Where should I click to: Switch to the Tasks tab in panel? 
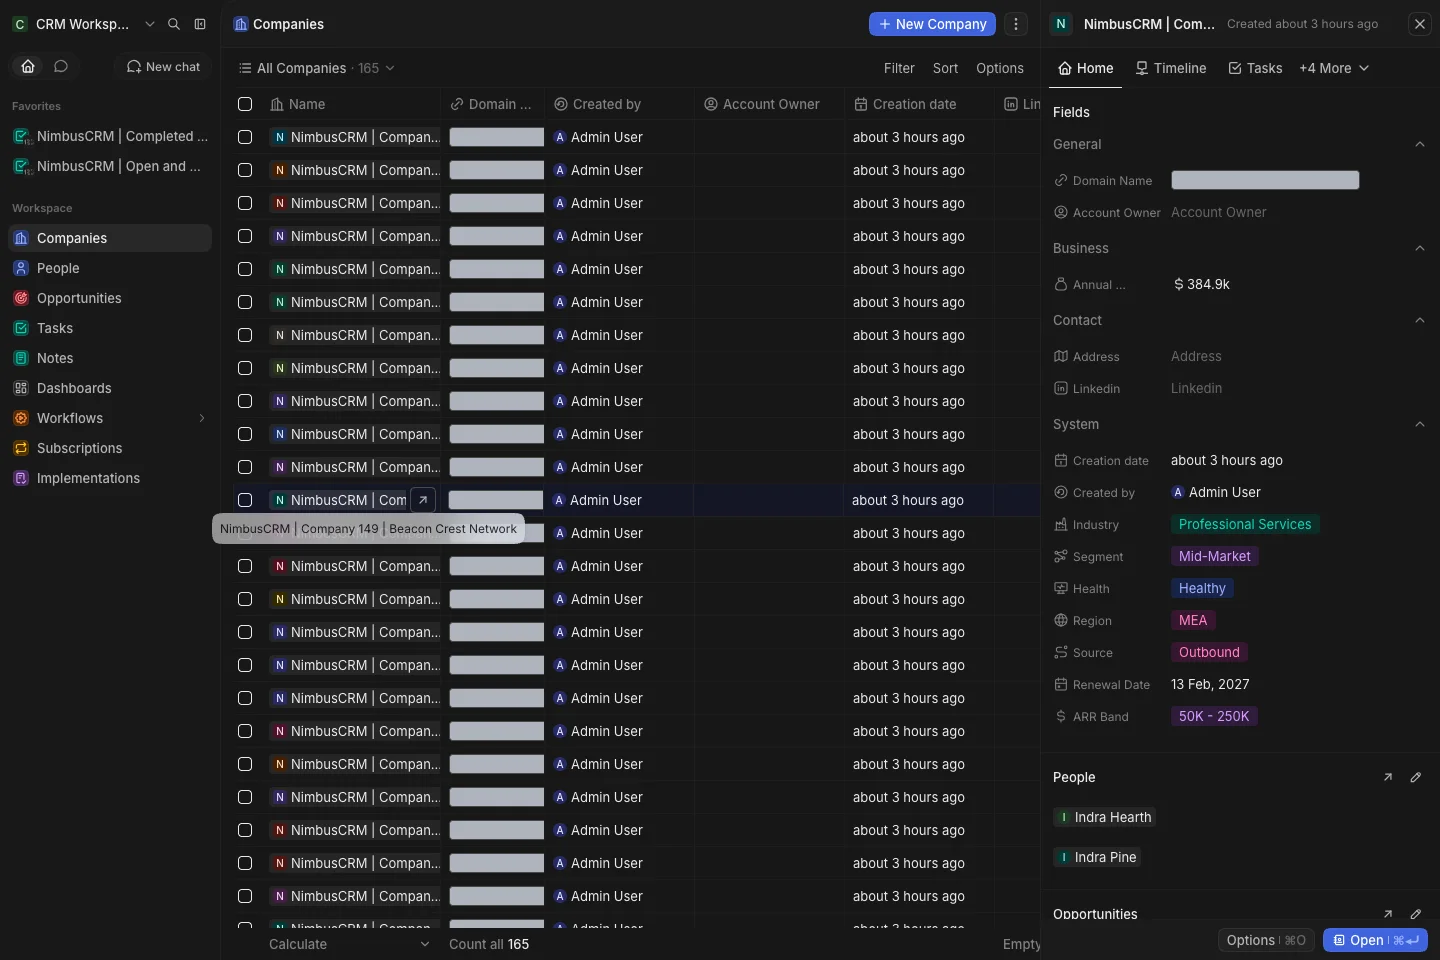tap(1255, 68)
